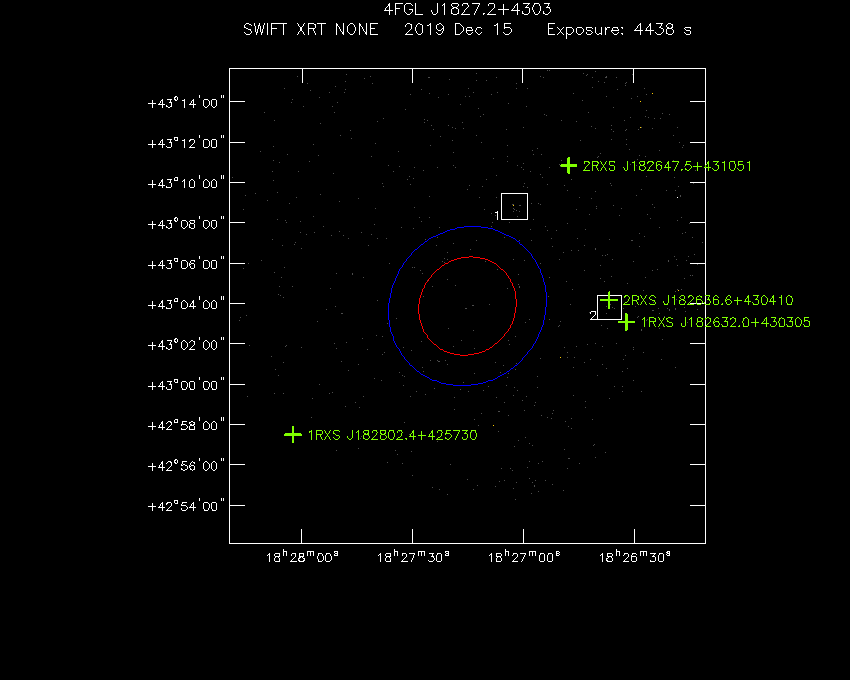The image size is (850, 680).
Task: Click the declination label +43°10'00"
Action: point(186,183)
